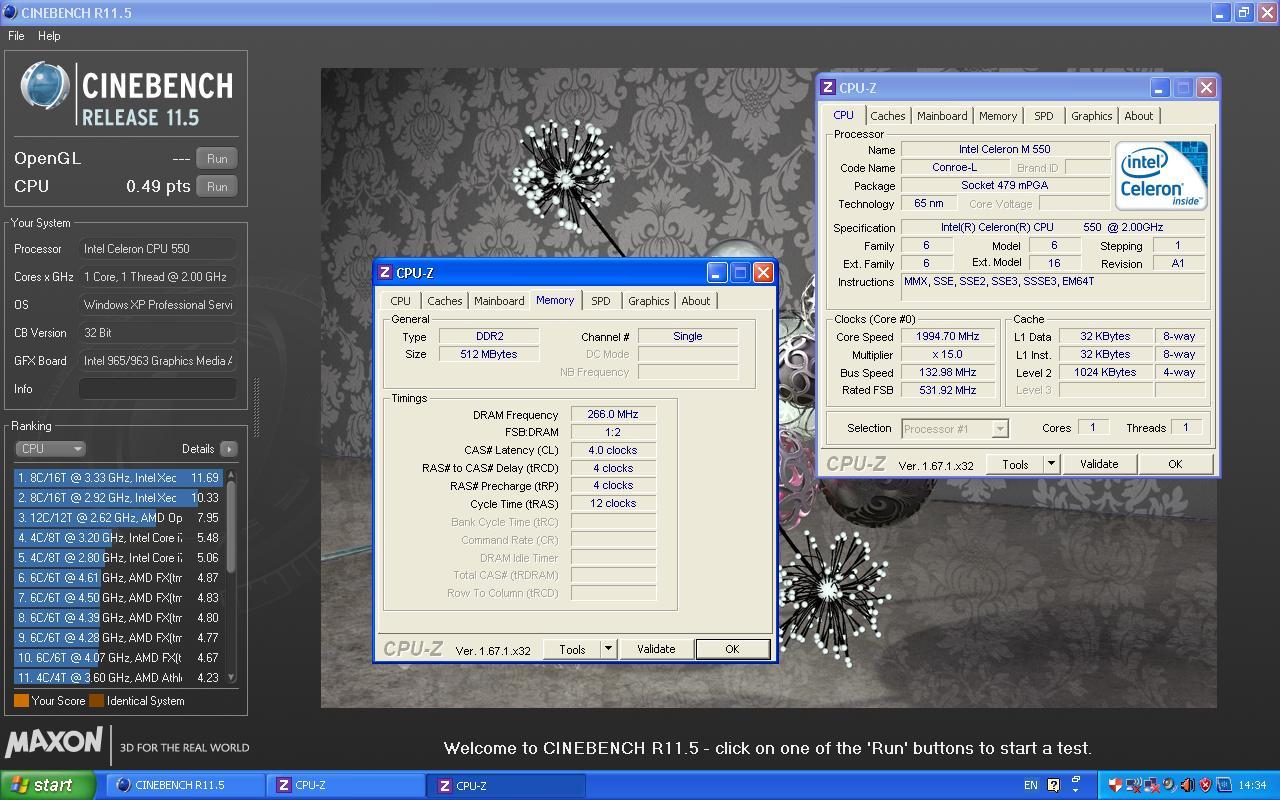Switch to About tab in Memory CPU-Z window
Image resolution: width=1280 pixels, height=800 pixels.
(695, 301)
